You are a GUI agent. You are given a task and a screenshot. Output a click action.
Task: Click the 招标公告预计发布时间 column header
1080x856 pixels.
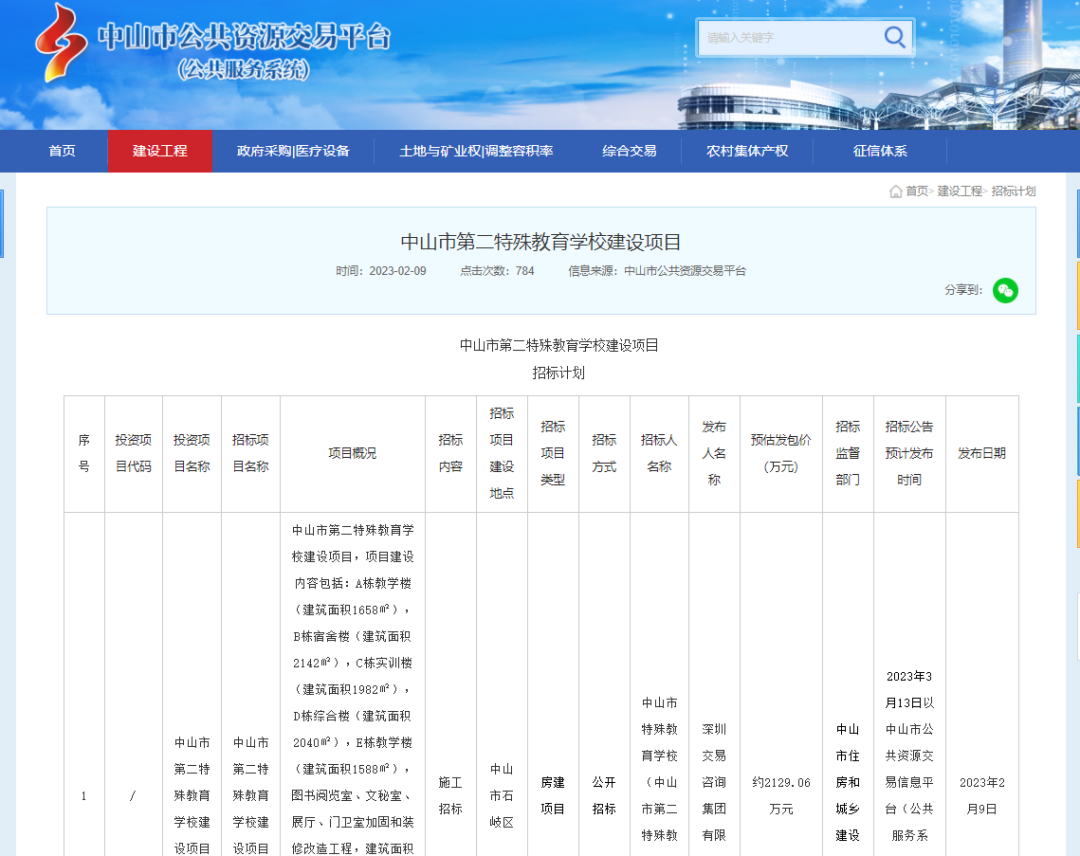click(x=909, y=453)
